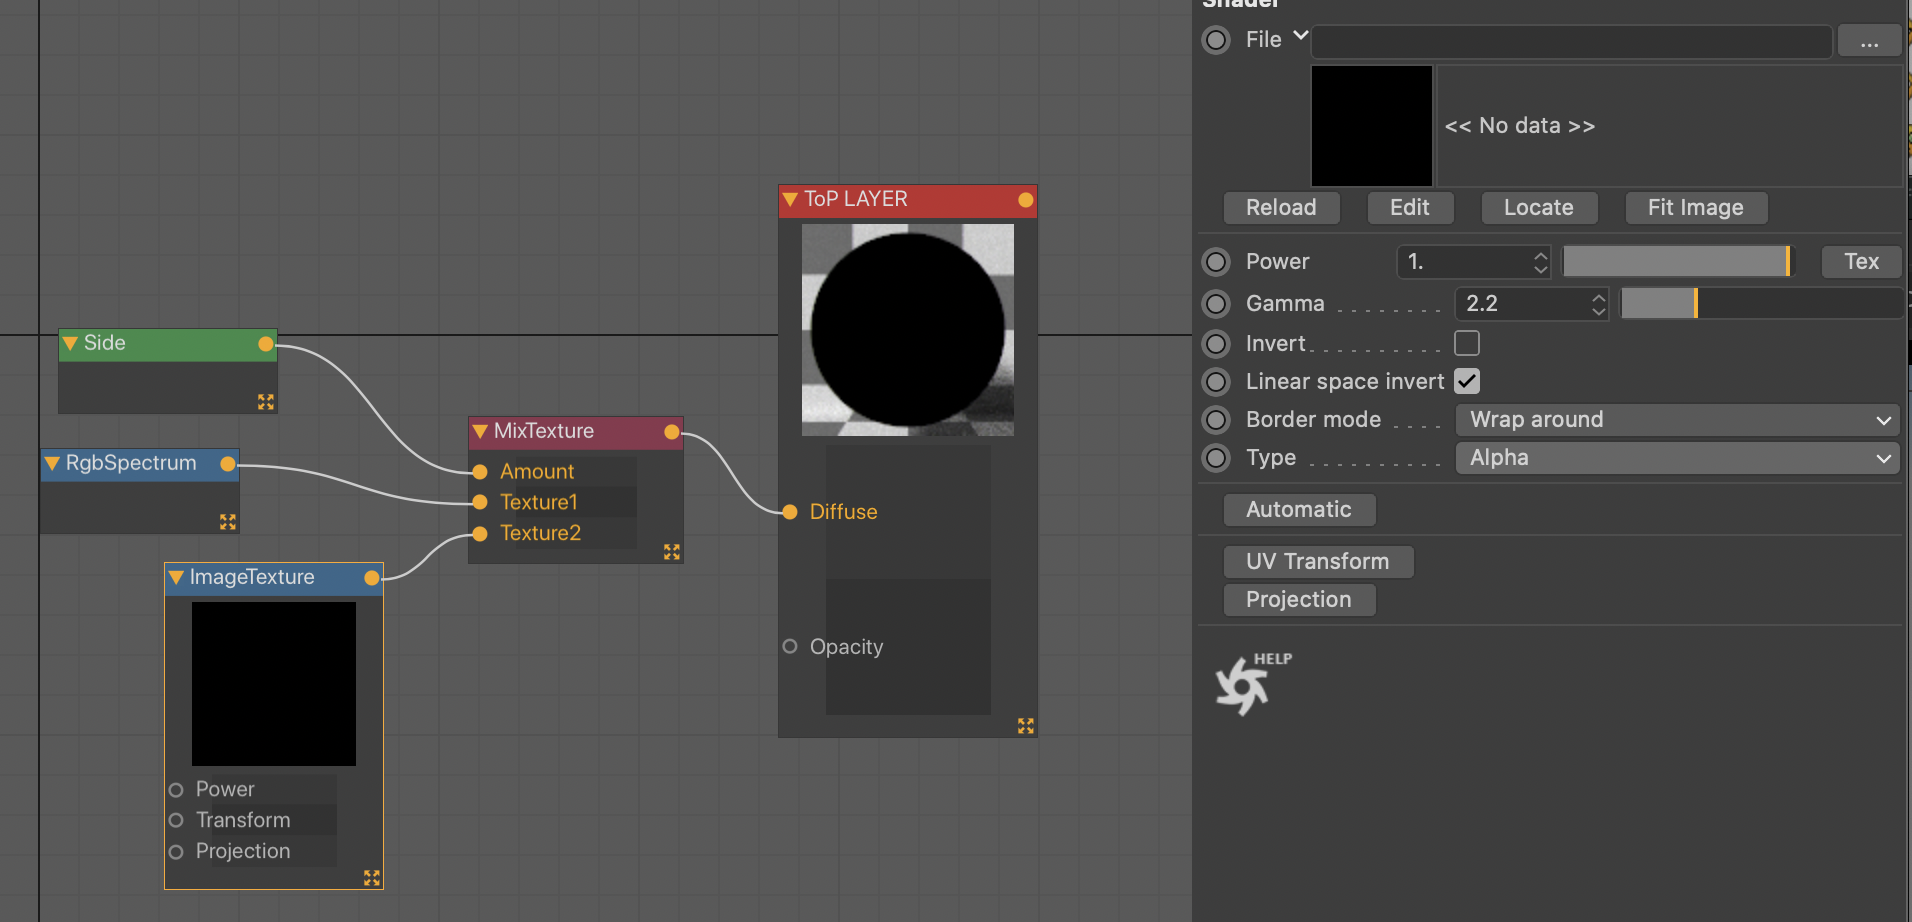Collapse the ToP LAYER node triangle
Screen dimensions: 1912x922
790,200
